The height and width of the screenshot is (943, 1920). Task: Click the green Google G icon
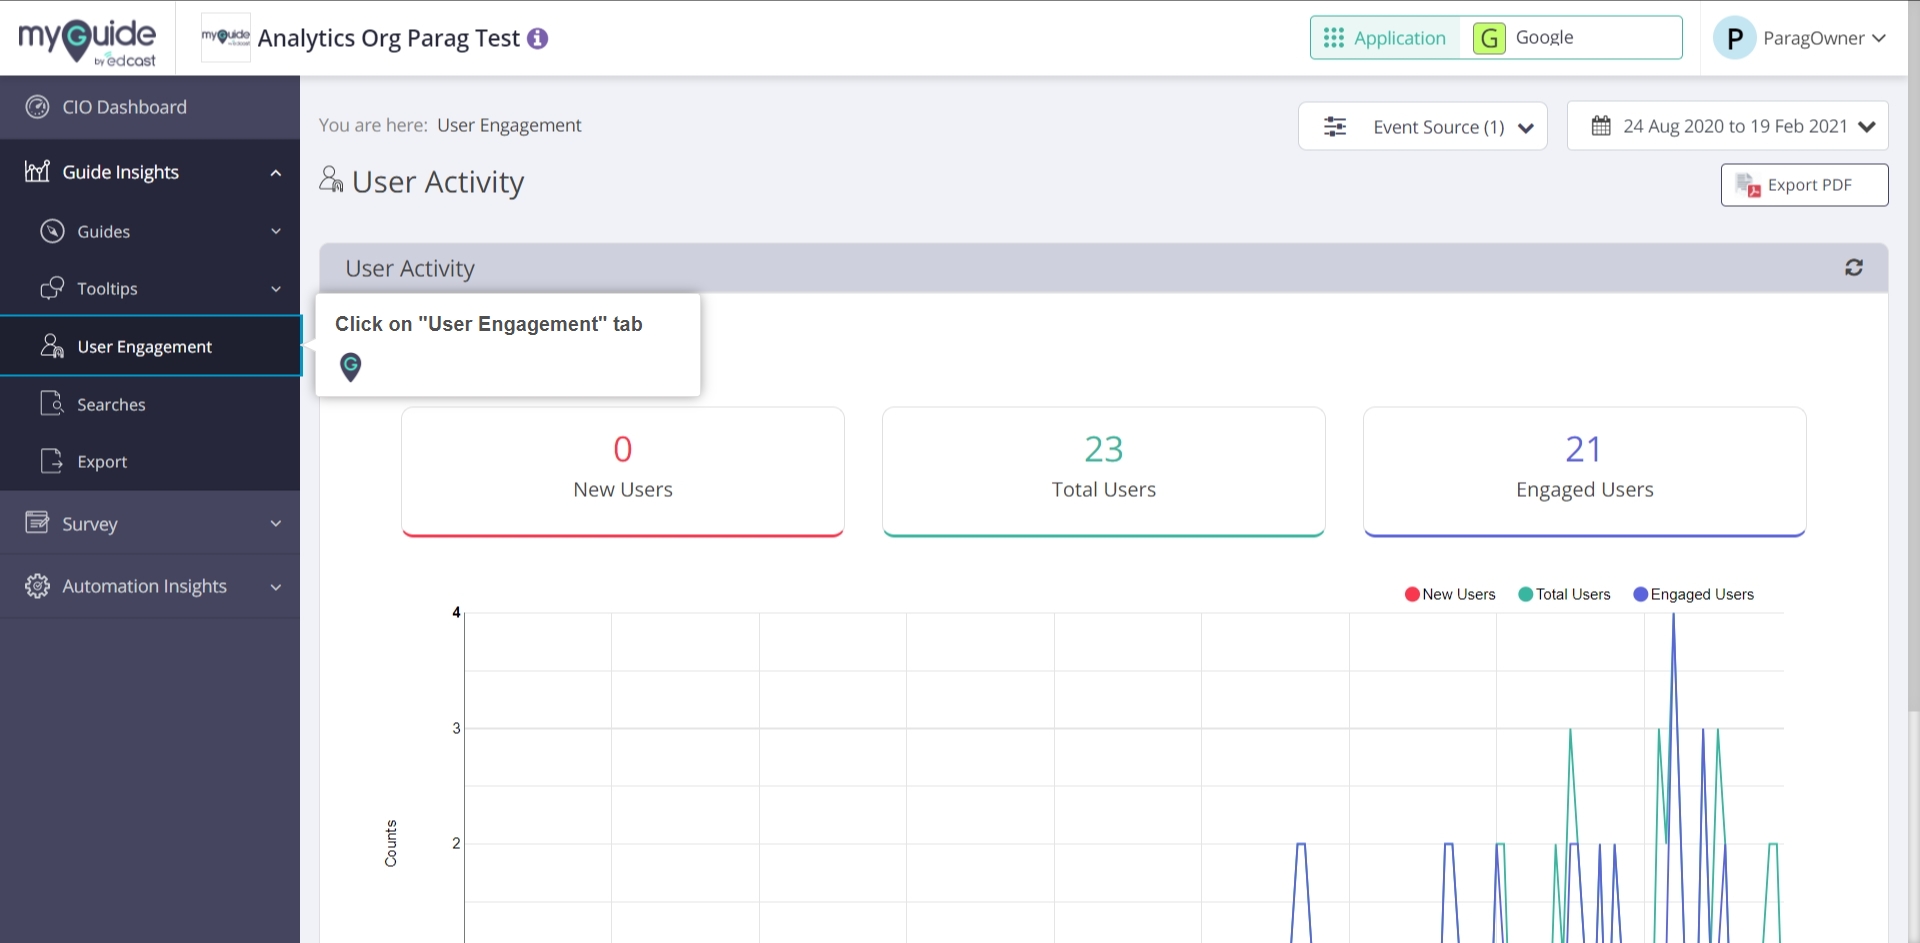click(x=1489, y=38)
